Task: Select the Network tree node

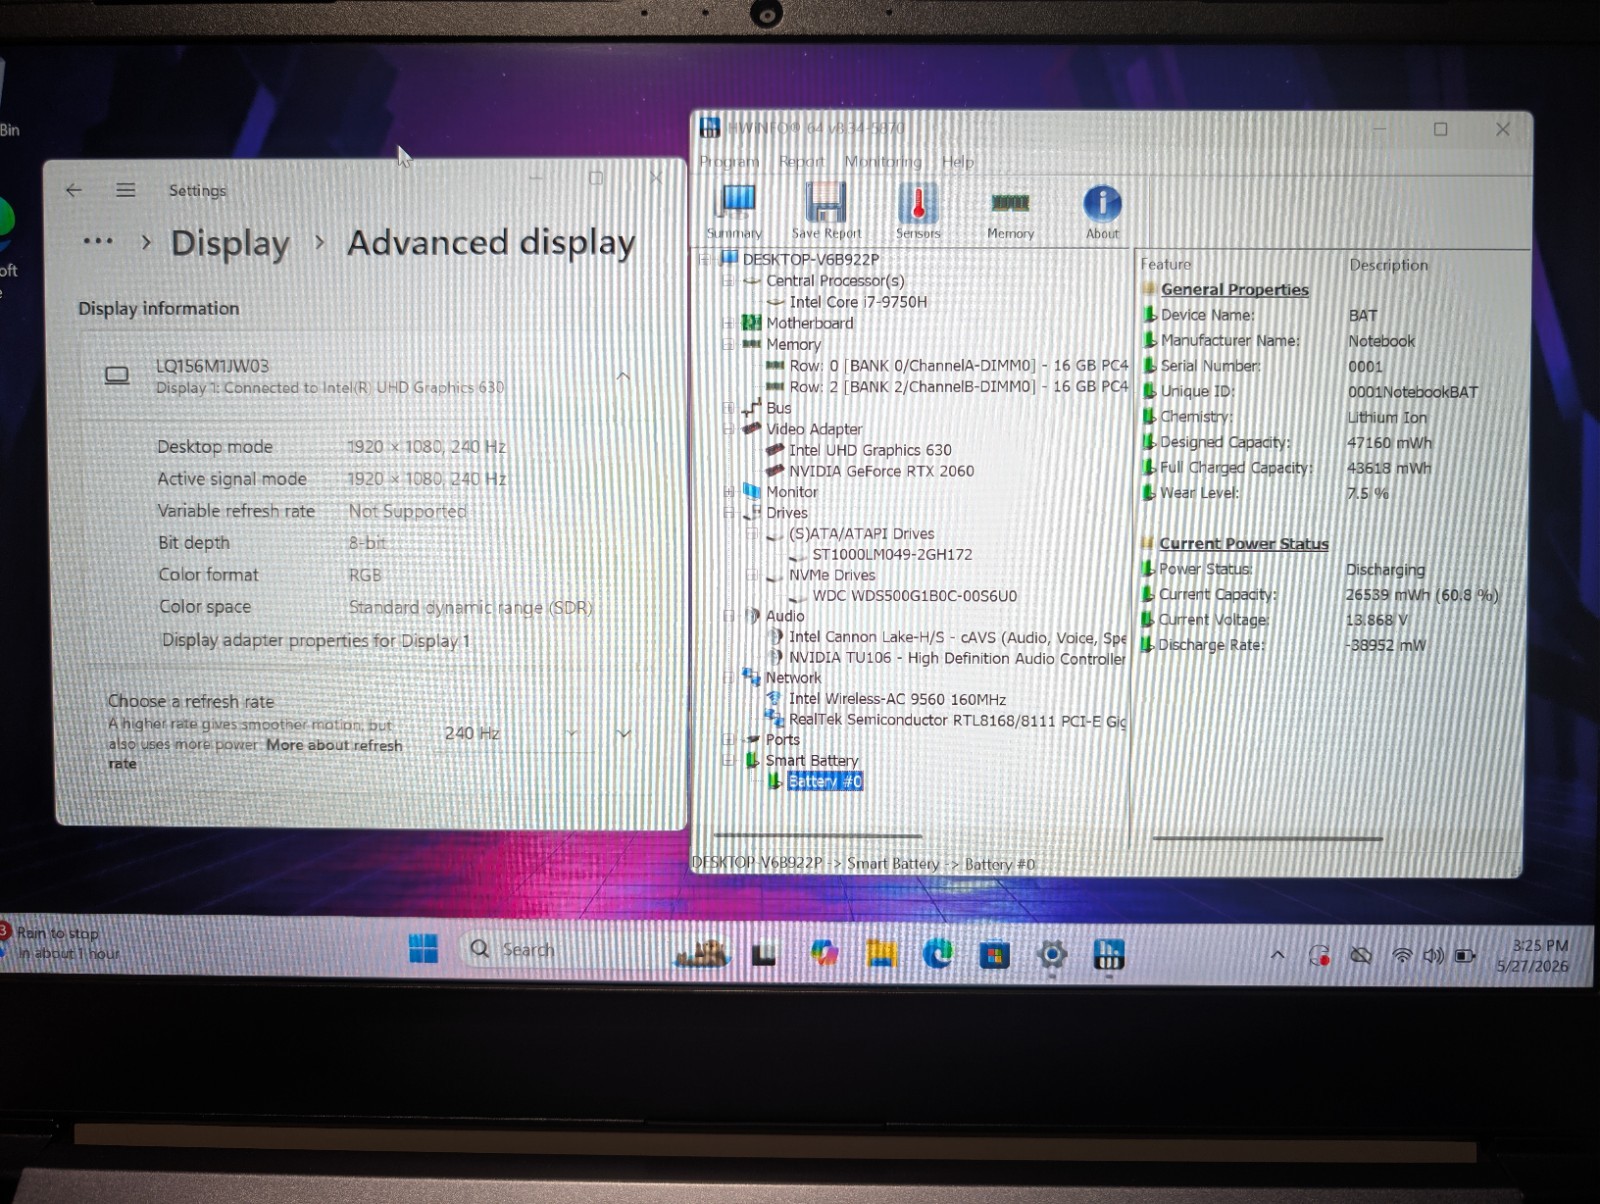Action: (x=793, y=678)
